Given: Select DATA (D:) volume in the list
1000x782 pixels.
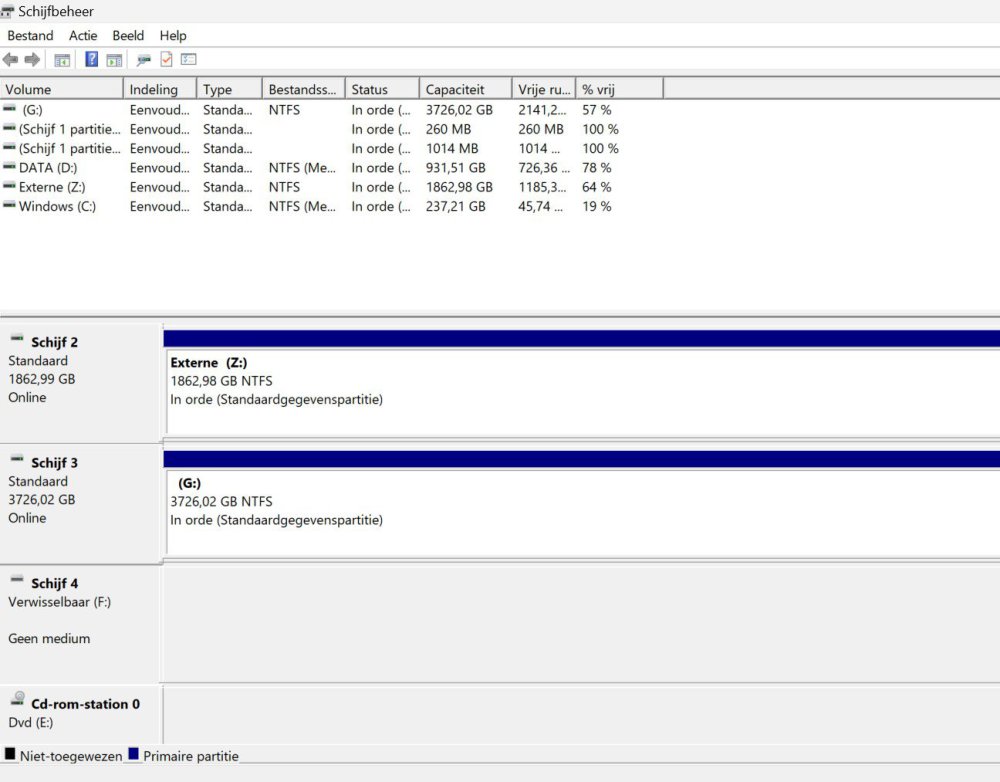Looking at the screenshot, I should click(x=47, y=168).
